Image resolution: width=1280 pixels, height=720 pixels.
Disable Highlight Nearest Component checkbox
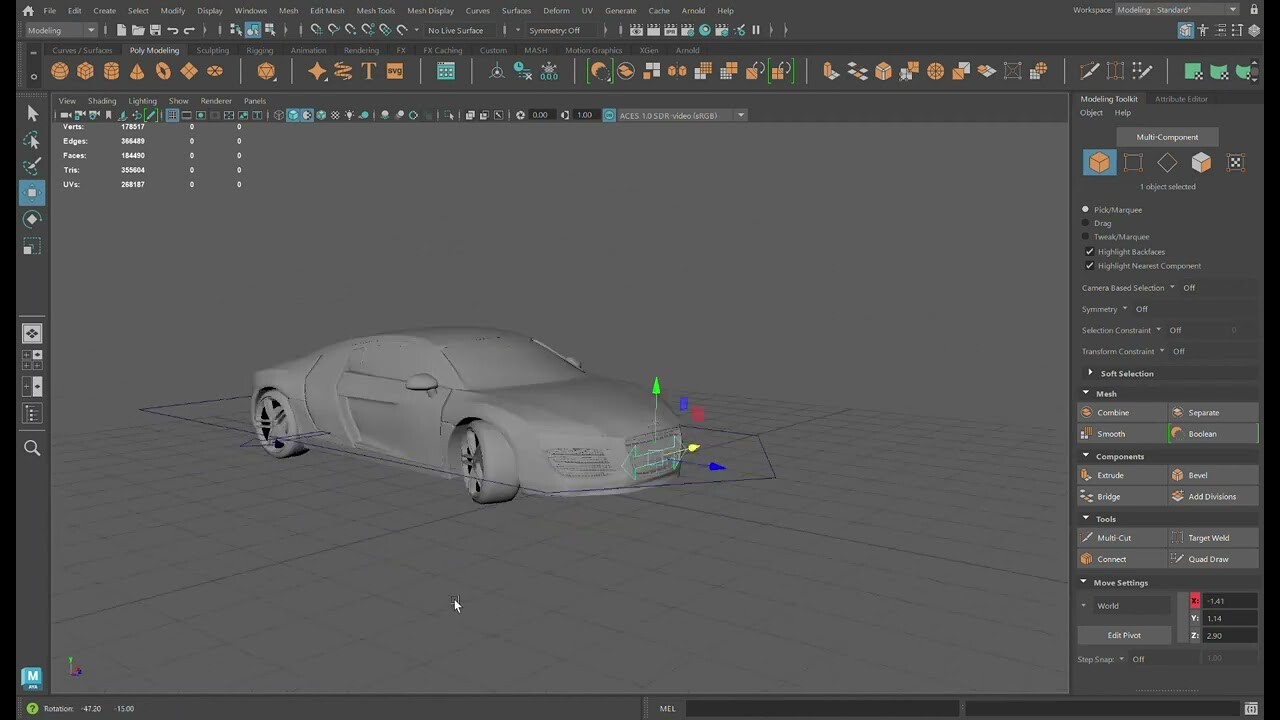tap(1089, 266)
